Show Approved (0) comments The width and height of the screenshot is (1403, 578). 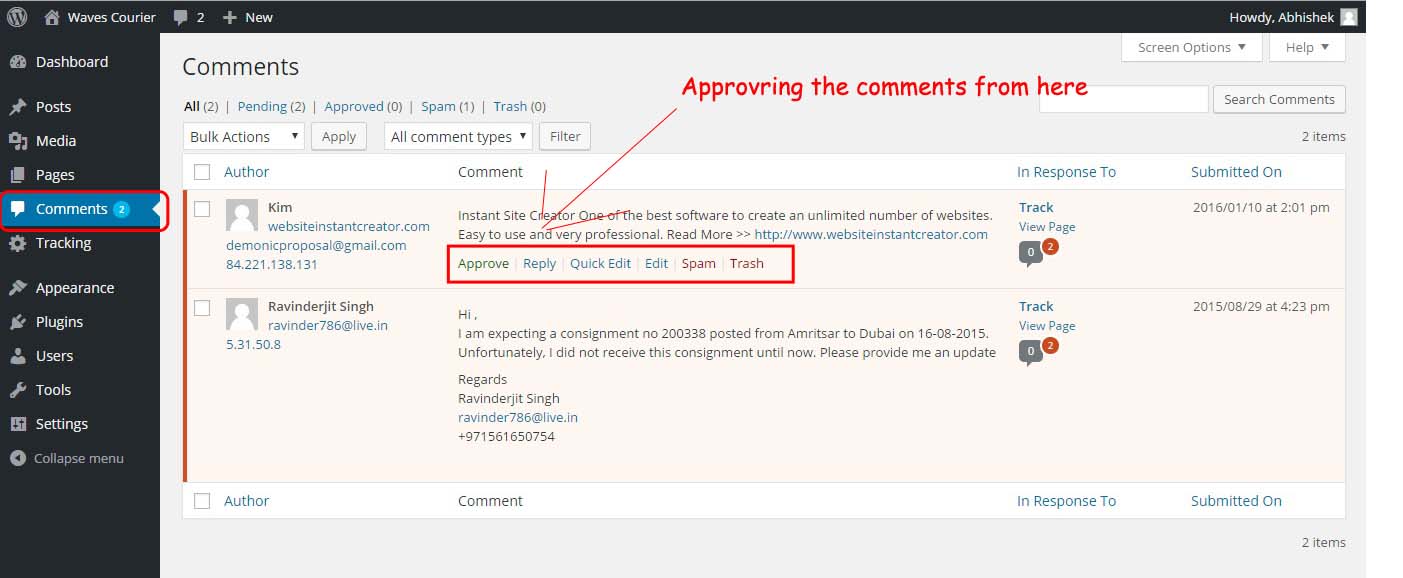coord(364,106)
